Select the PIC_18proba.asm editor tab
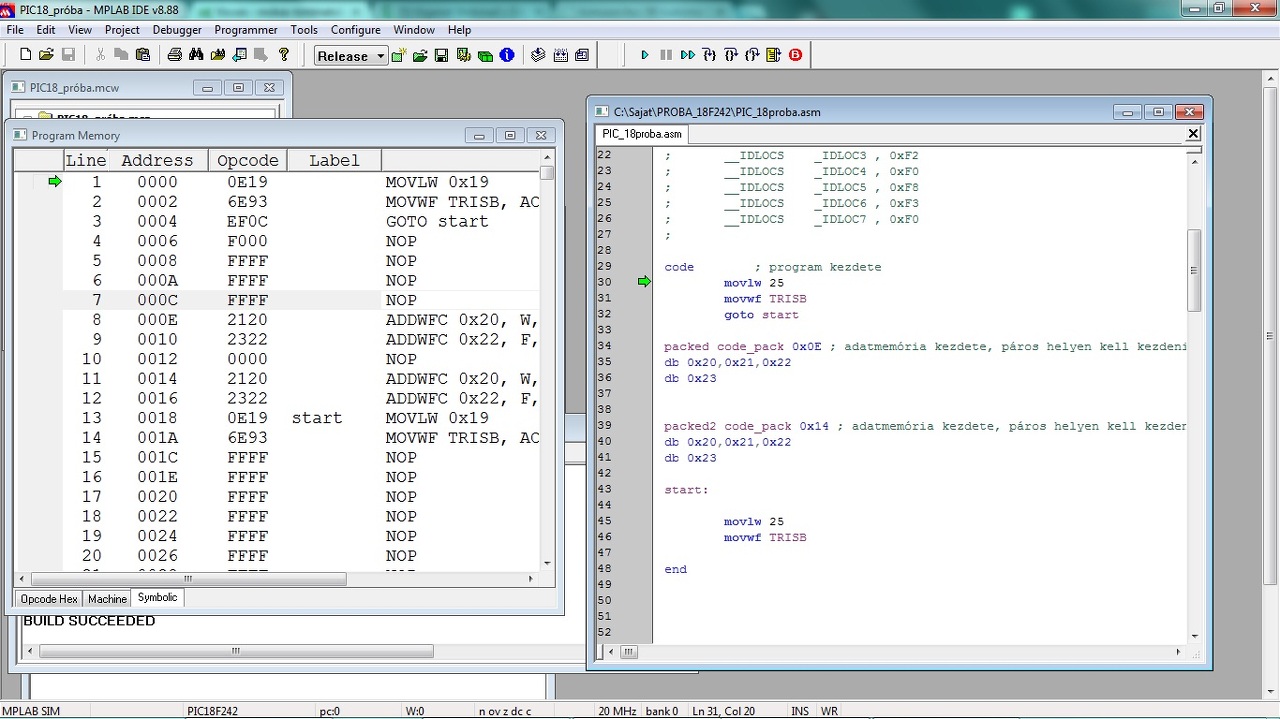Image resolution: width=1280 pixels, height=719 pixels. coord(642,134)
